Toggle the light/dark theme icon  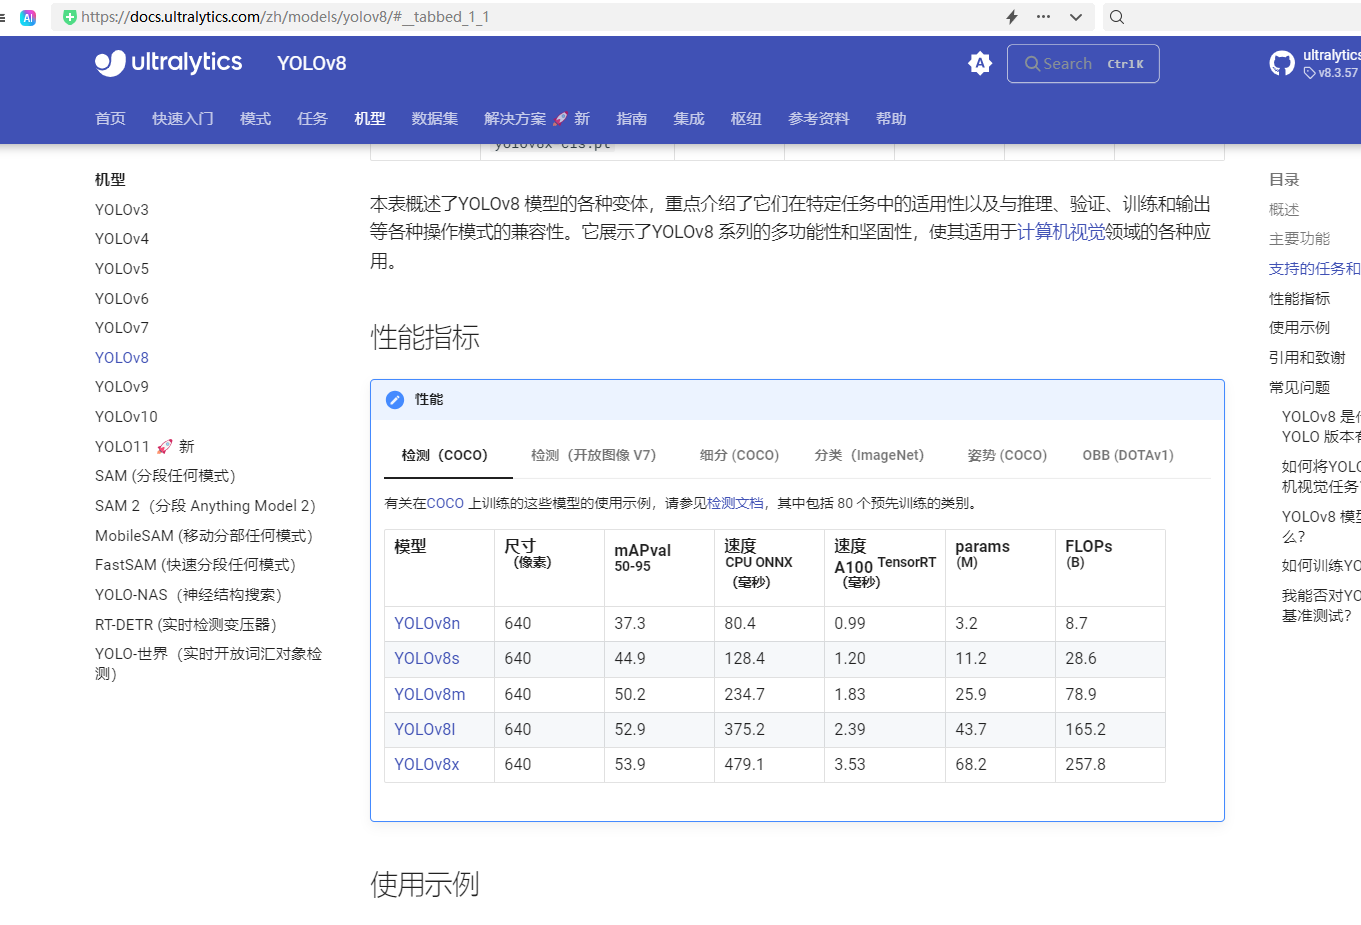point(980,64)
